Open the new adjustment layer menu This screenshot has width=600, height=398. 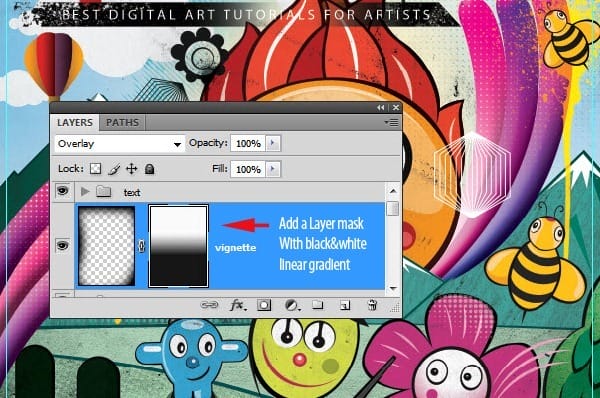pos(292,305)
